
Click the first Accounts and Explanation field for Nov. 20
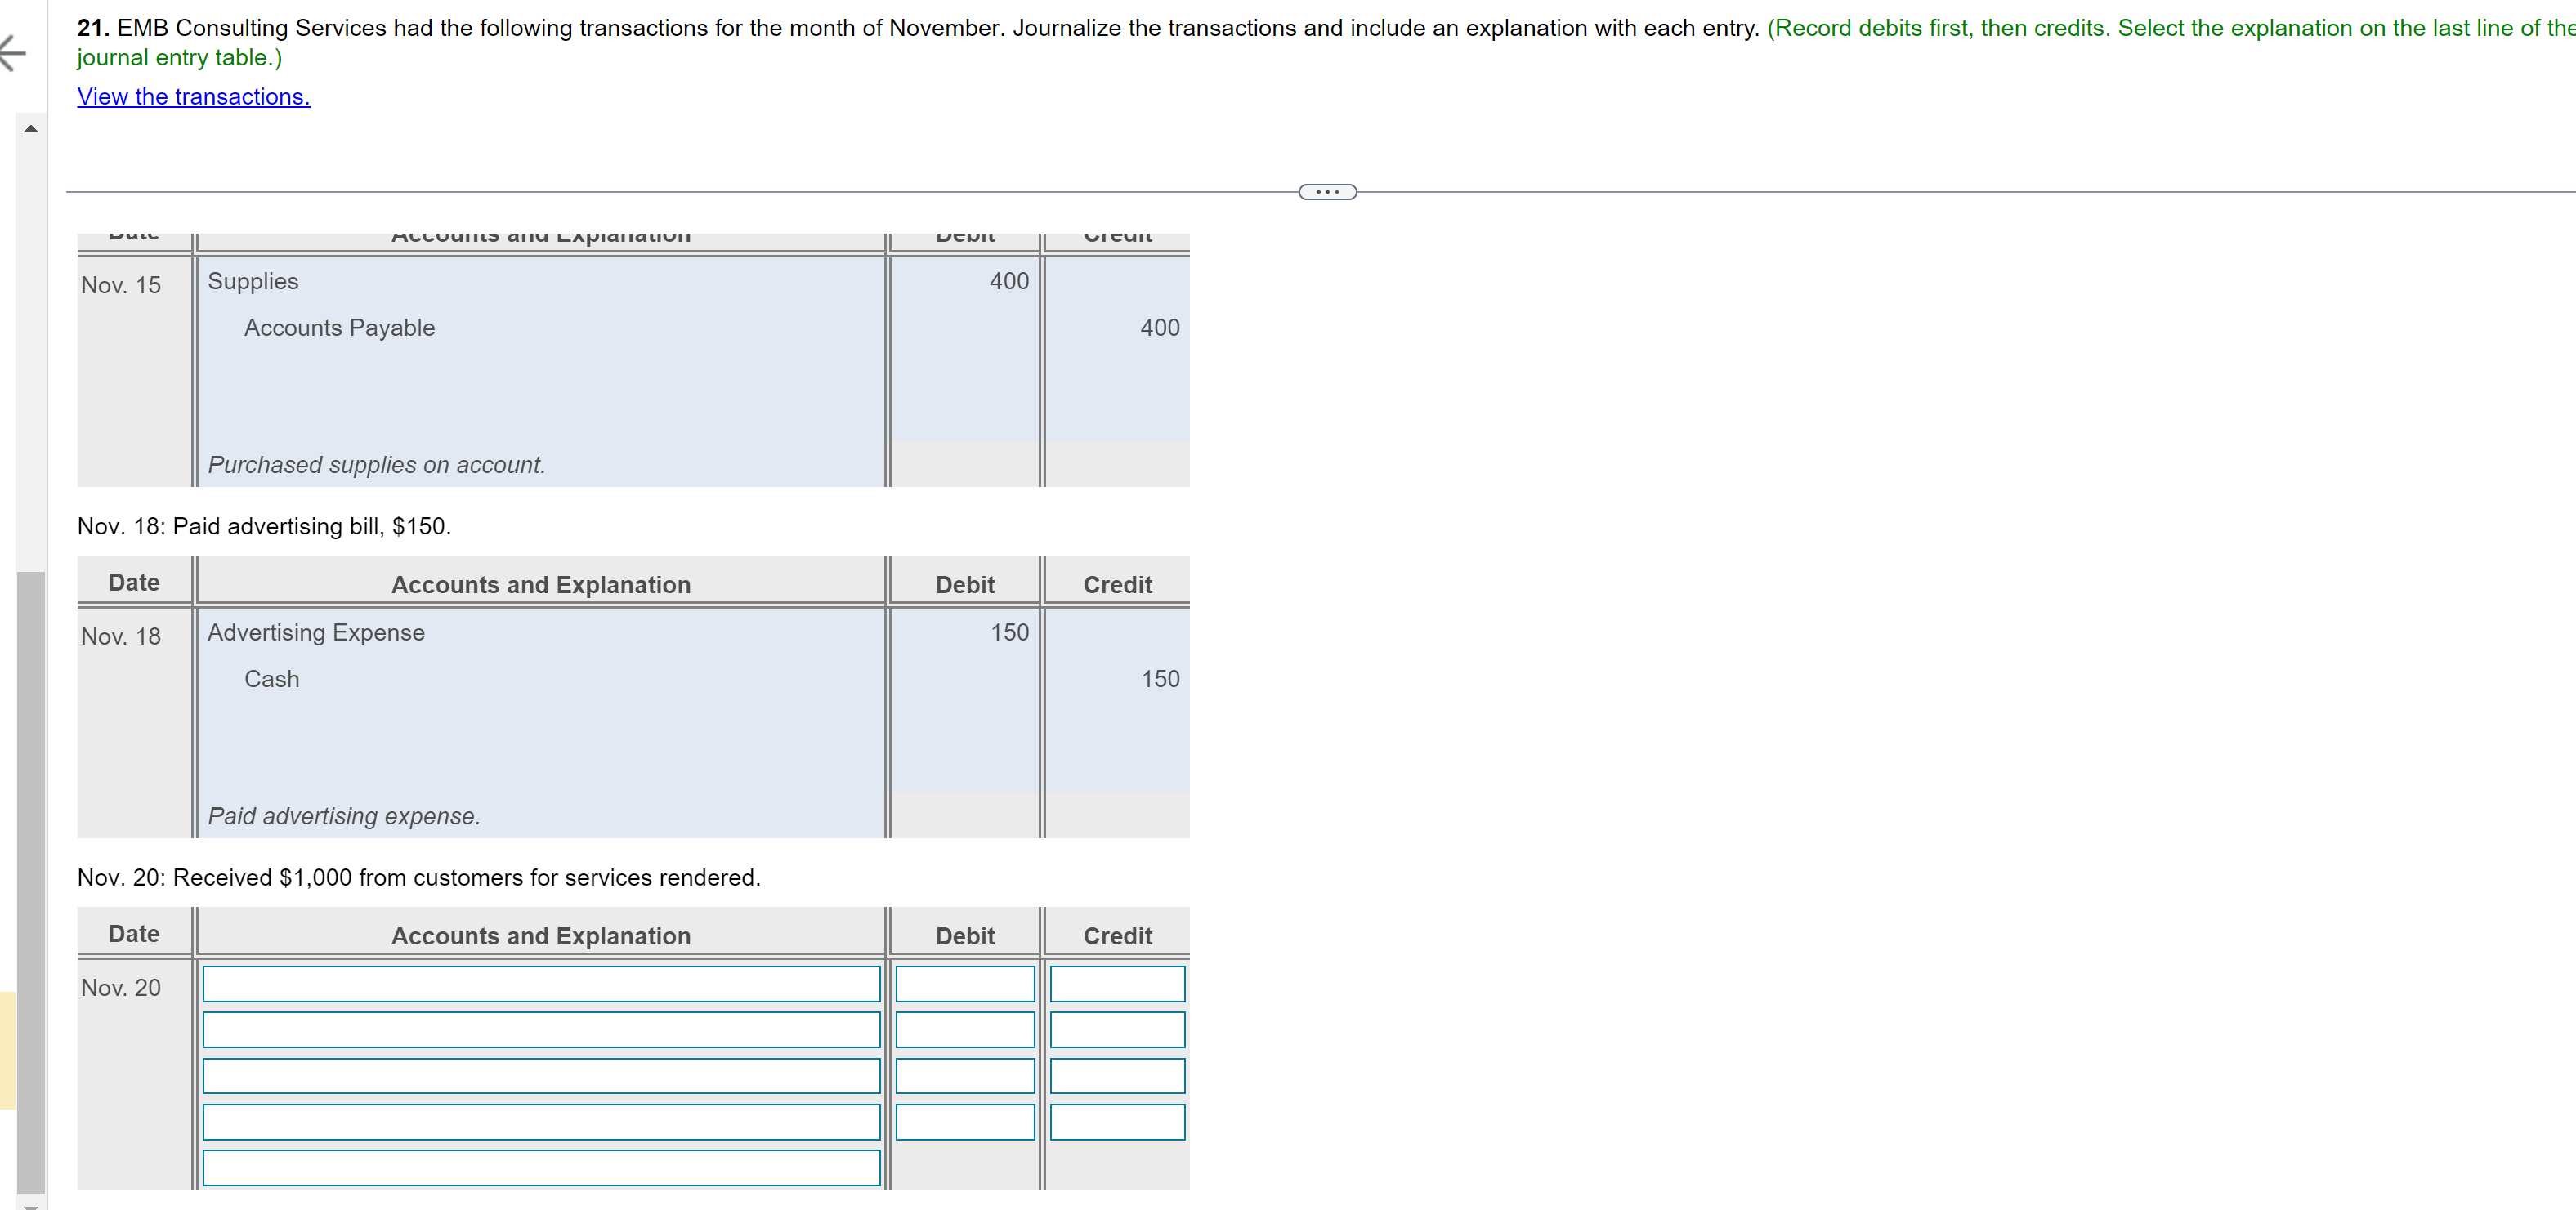540,984
